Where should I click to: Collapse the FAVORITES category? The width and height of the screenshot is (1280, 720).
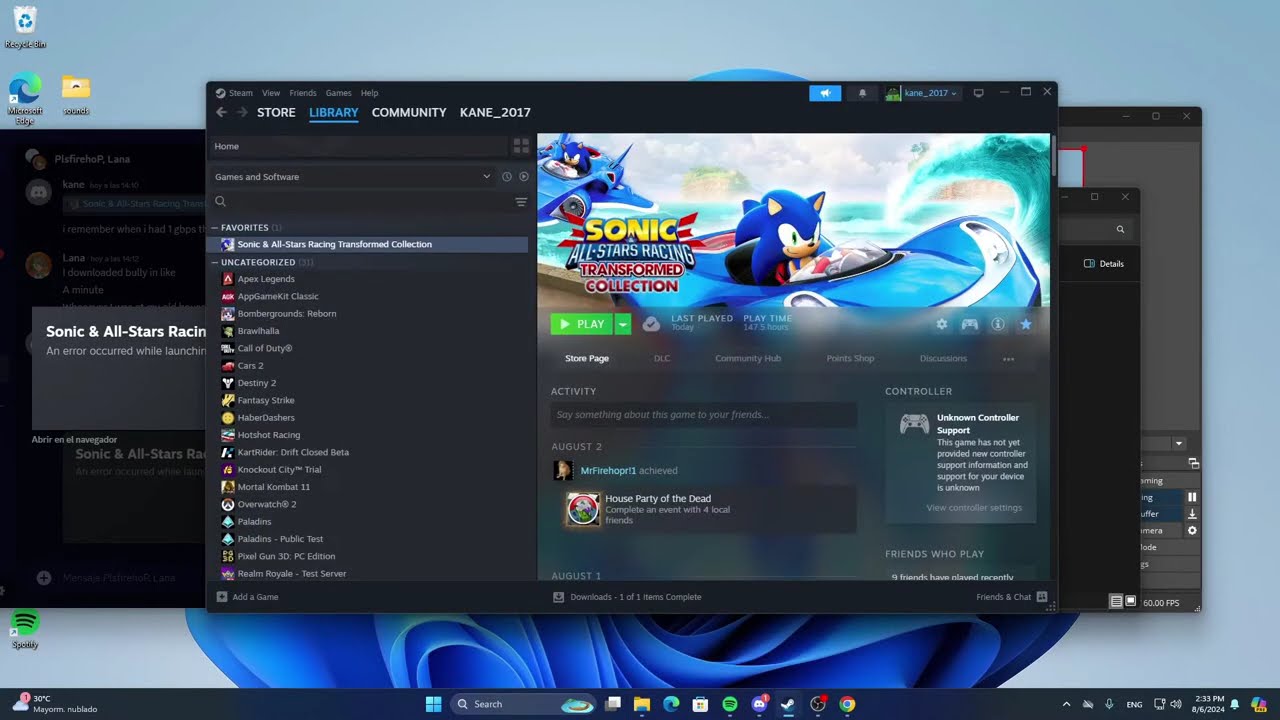point(214,228)
